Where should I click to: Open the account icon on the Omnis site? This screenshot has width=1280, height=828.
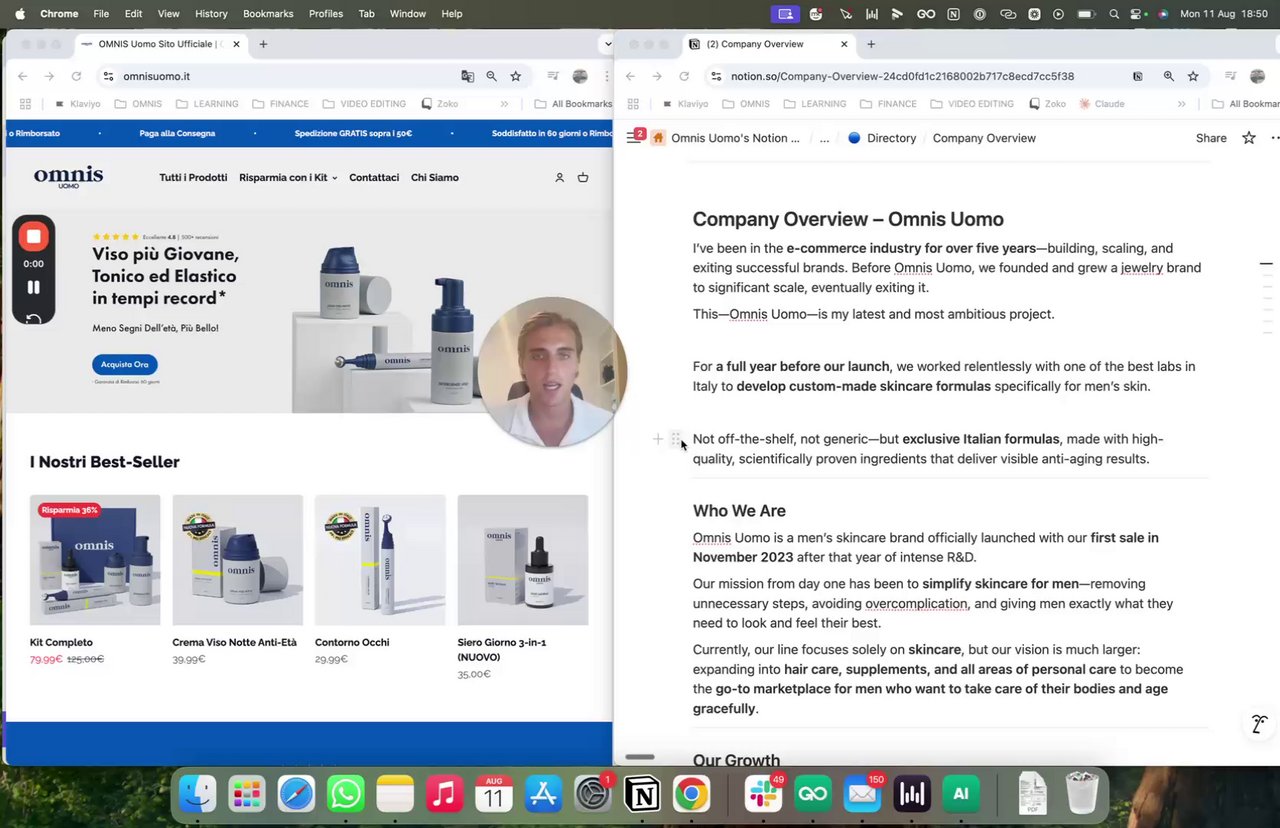click(559, 177)
